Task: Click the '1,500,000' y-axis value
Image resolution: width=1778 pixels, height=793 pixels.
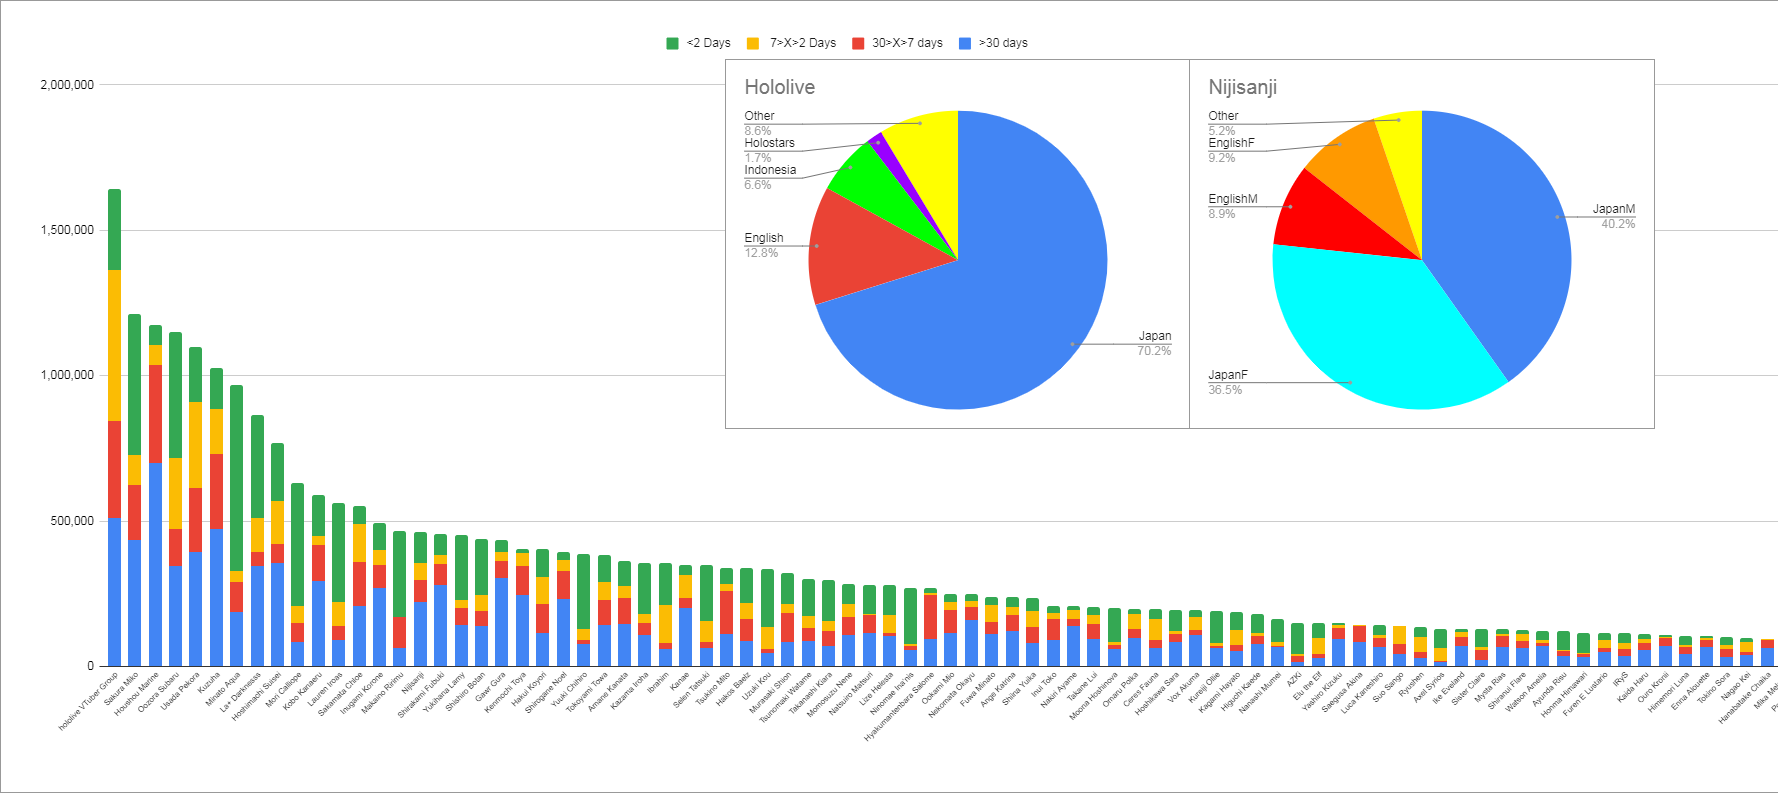Action: pyautogui.click(x=67, y=230)
